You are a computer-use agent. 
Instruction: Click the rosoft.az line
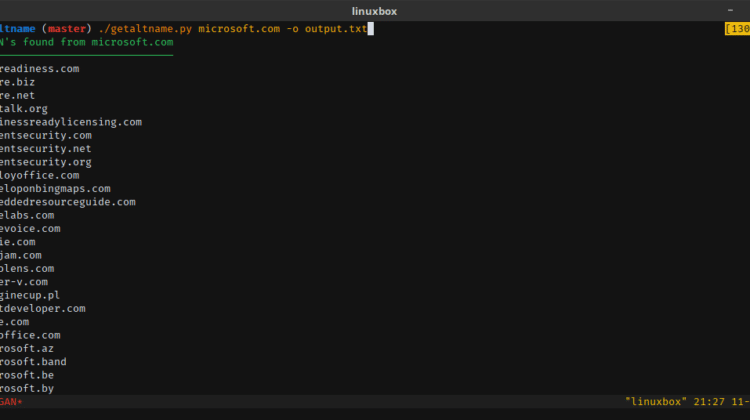click(27, 349)
